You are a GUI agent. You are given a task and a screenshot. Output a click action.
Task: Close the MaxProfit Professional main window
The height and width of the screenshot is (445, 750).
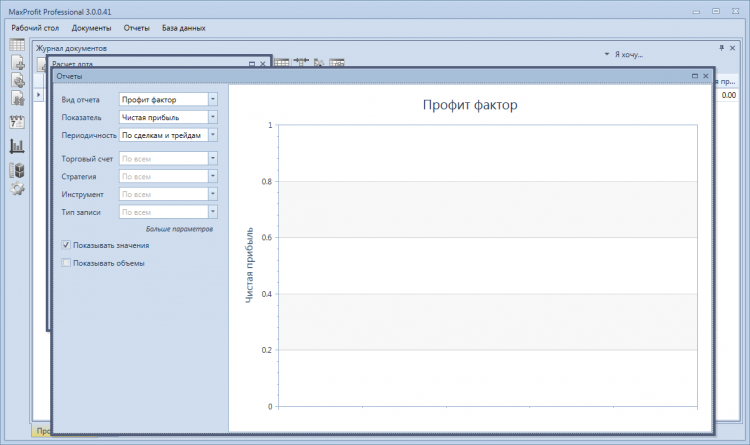point(735,11)
